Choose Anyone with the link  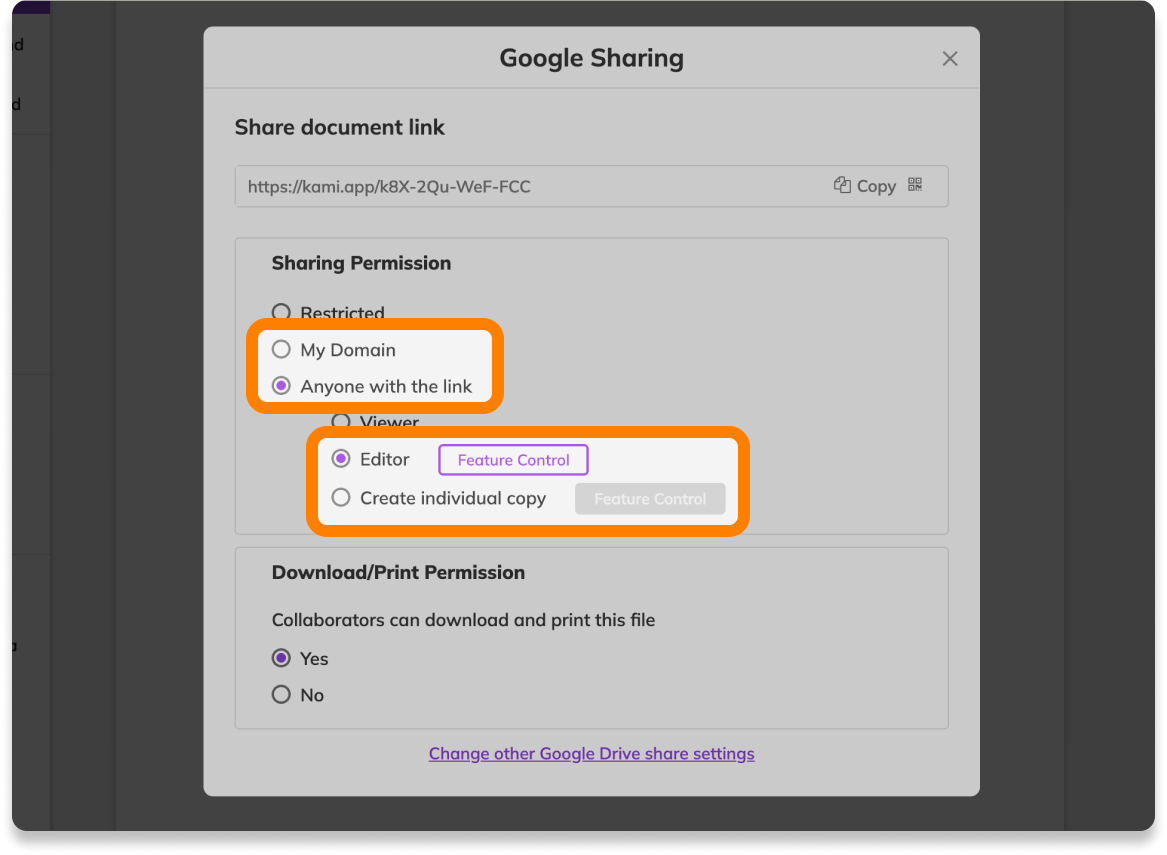[x=281, y=385]
